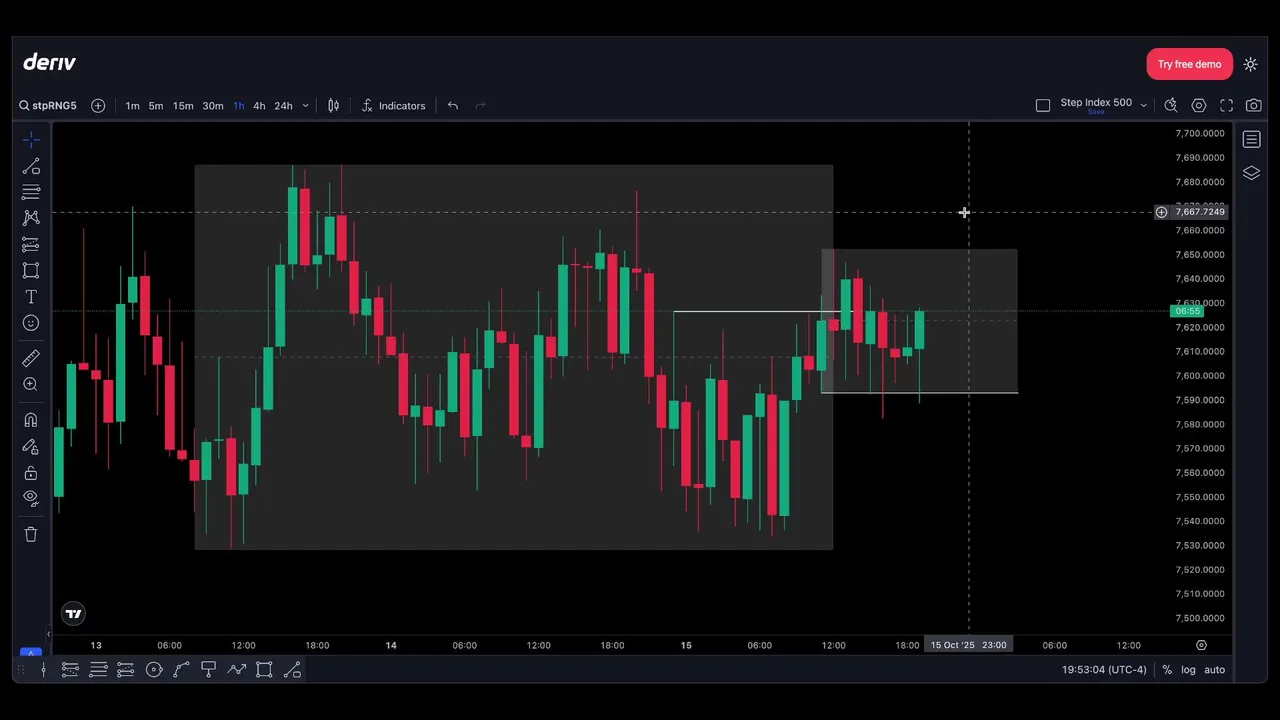Open chart type candles selector

coord(334,105)
